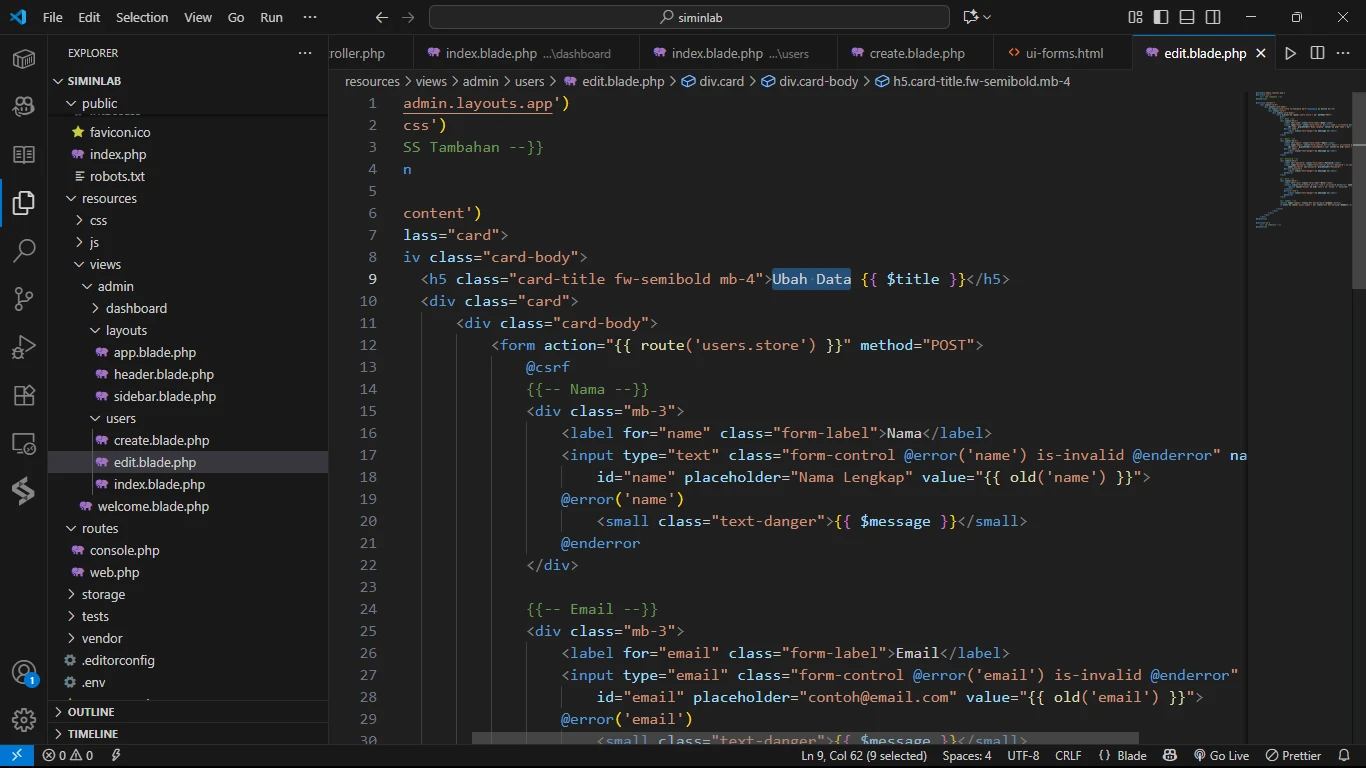Click the Run file play icon
Screen dimensions: 1366x768
point(1290,53)
